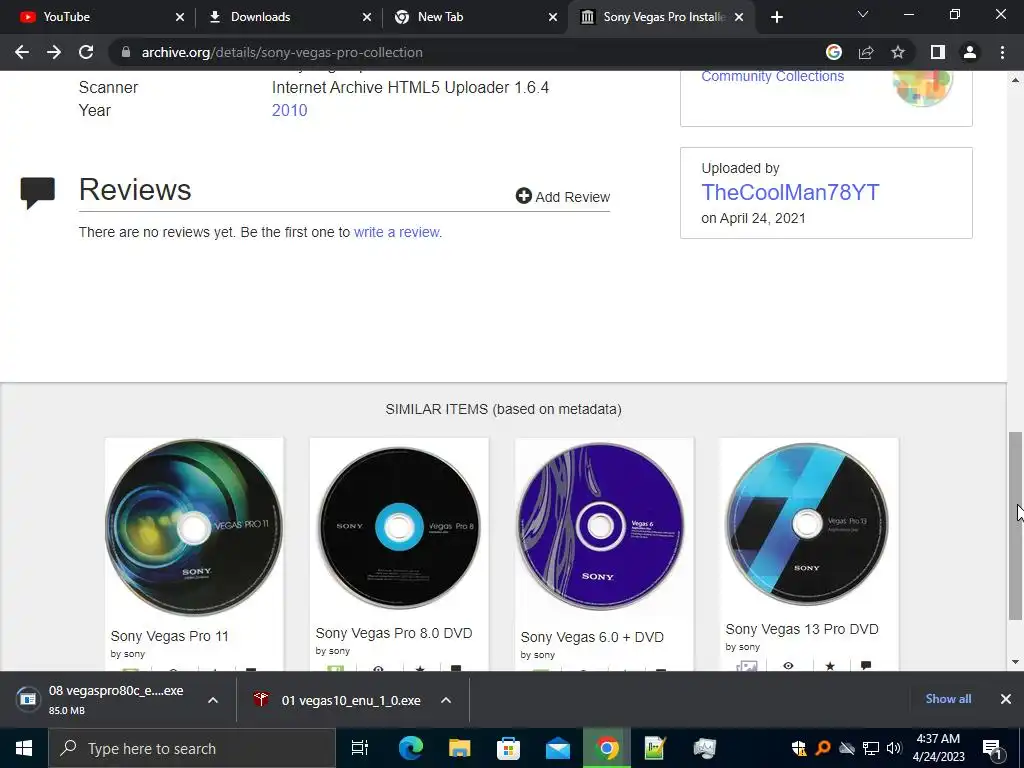Launch Microsoft Edge from the taskbar
This screenshot has height=768, width=1024.
point(411,748)
